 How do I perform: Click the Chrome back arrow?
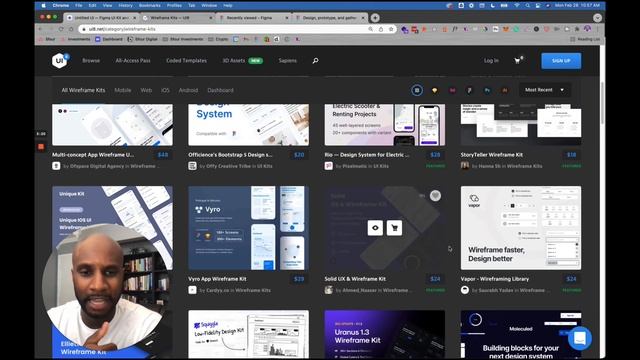[40, 29]
